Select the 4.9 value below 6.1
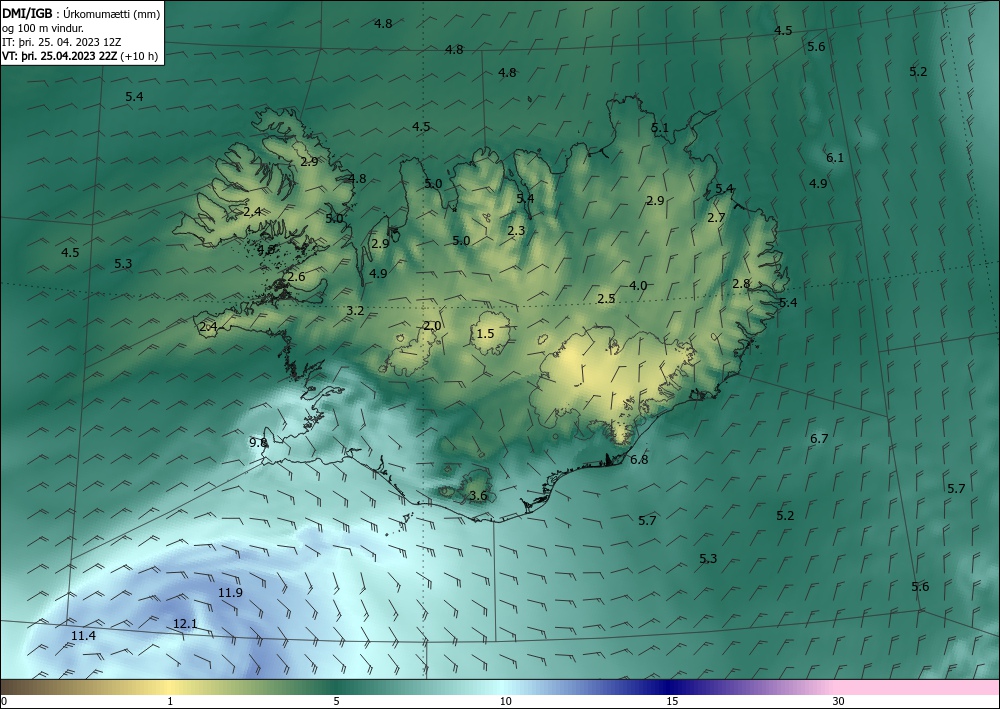 (818, 184)
